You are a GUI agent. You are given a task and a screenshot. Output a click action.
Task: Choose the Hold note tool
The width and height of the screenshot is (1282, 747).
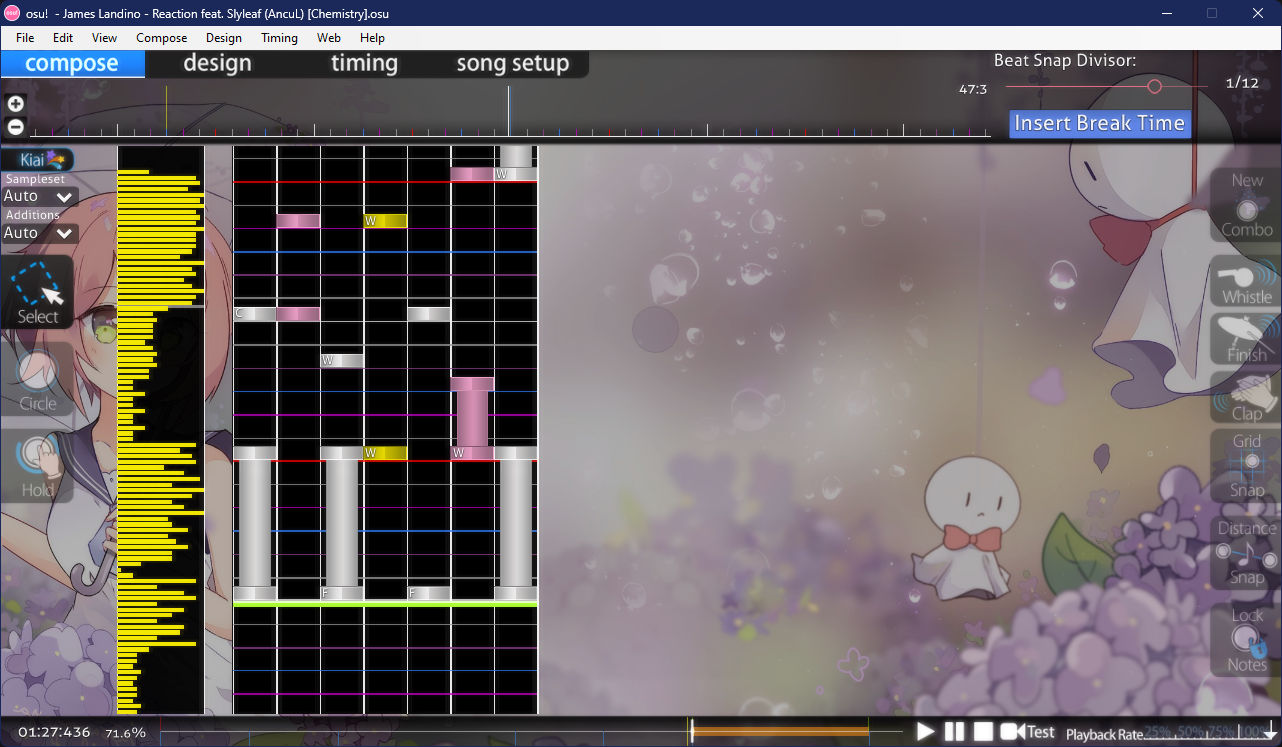click(x=38, y=466)
